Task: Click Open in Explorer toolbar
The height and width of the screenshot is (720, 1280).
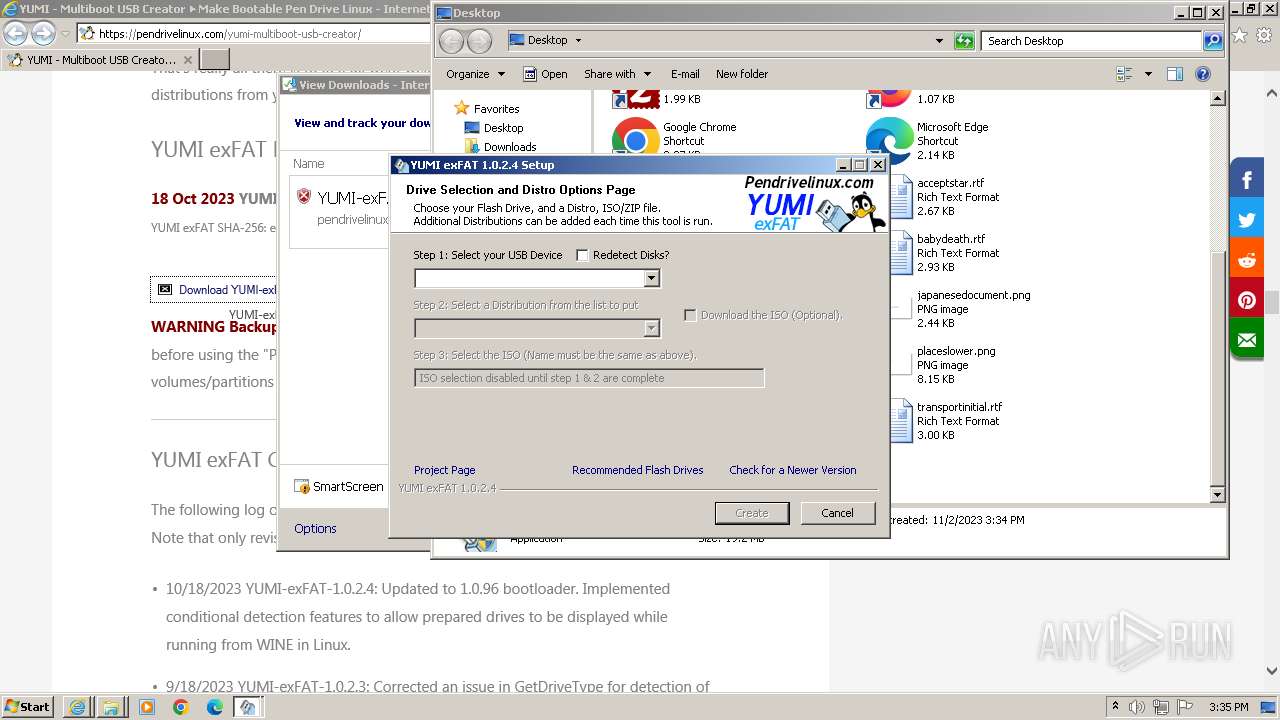Action: 545,74
